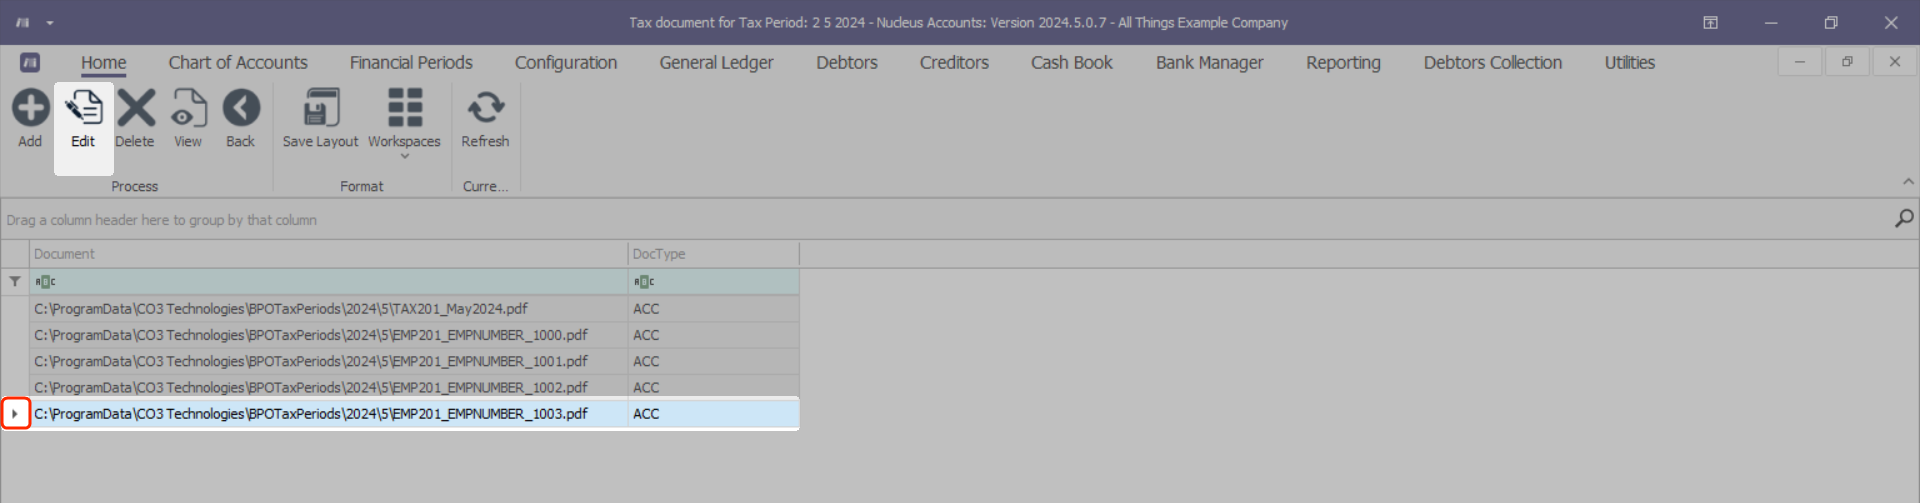The height and width of the screenshot is (503, 1920).
Task: Sort by the DocType column header
Action: pyautogui.click(x=713, y=254)
